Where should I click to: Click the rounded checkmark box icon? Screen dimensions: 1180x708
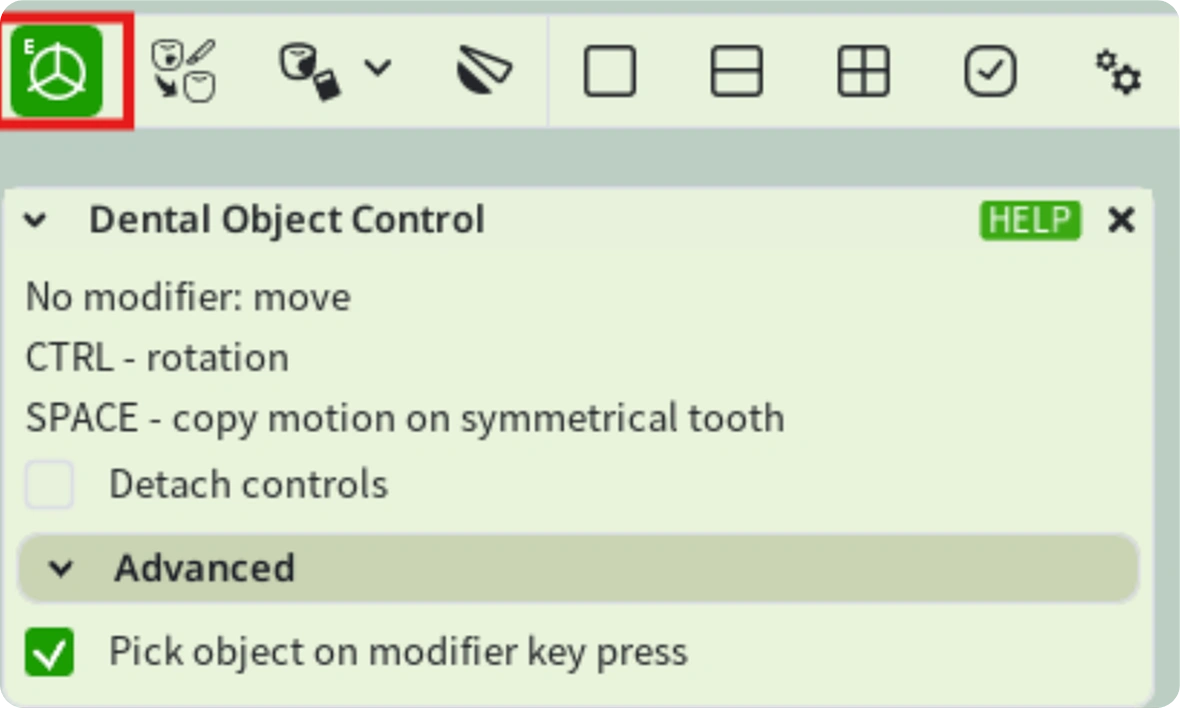(x=990, y=71)
